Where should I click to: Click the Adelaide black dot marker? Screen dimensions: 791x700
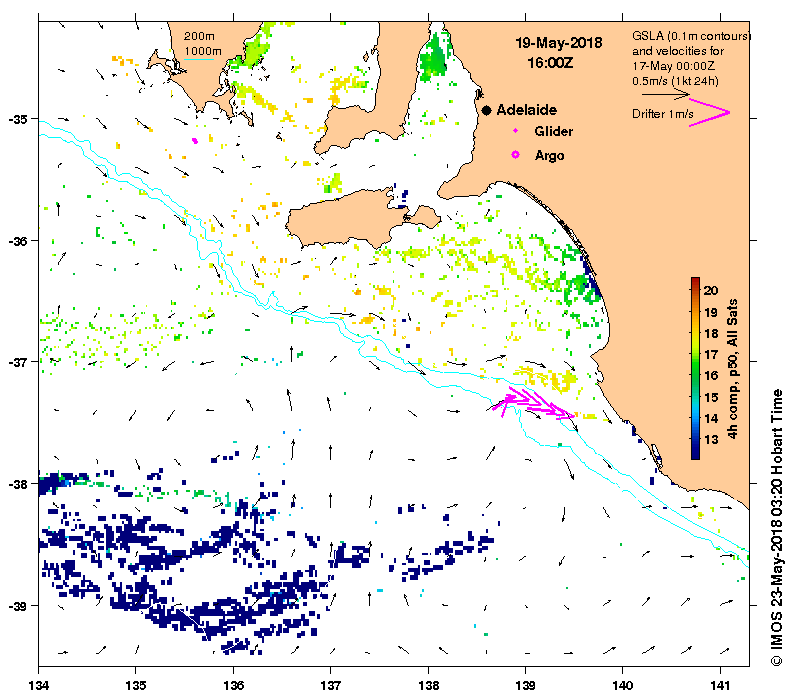(x=486, y=110)
